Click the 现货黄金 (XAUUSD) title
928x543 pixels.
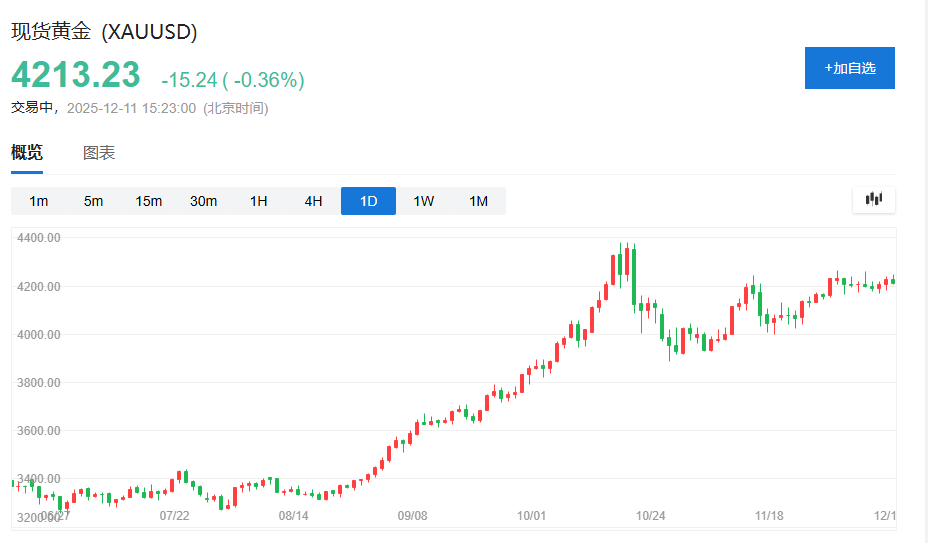104,32
